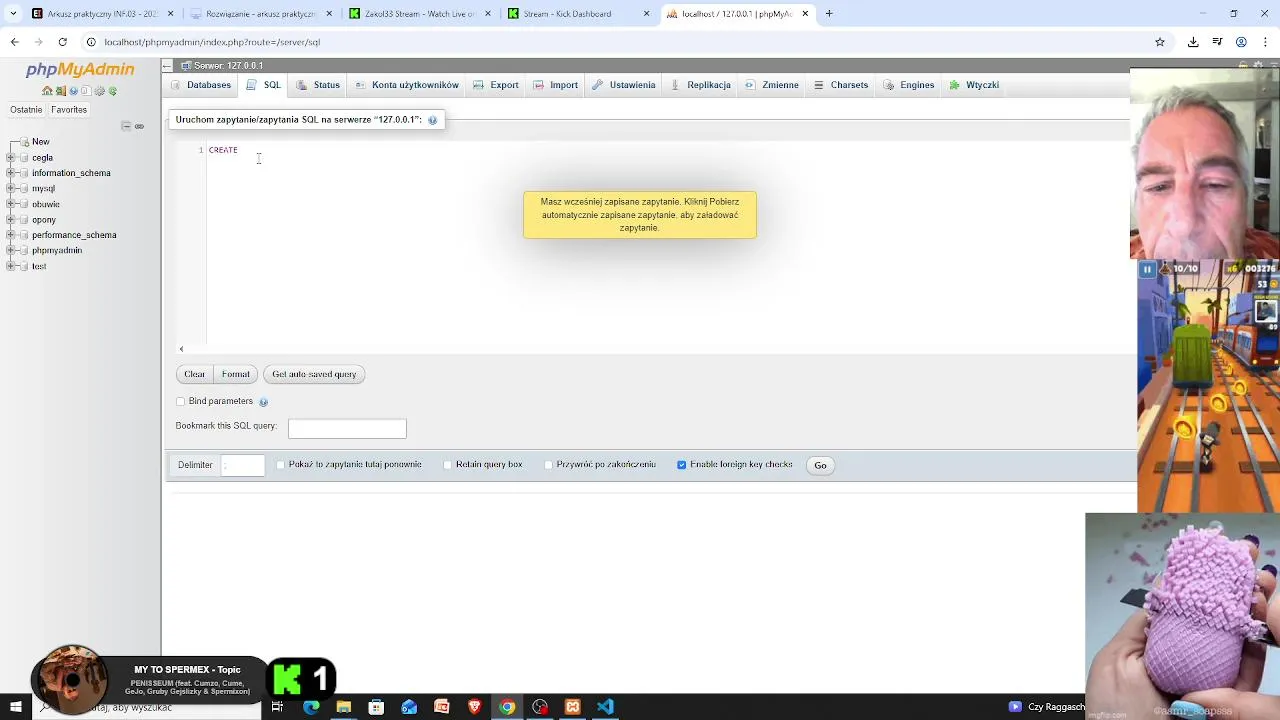Expand the opony database node
Screen dimensions: 1280x720
tap(11, 220)
